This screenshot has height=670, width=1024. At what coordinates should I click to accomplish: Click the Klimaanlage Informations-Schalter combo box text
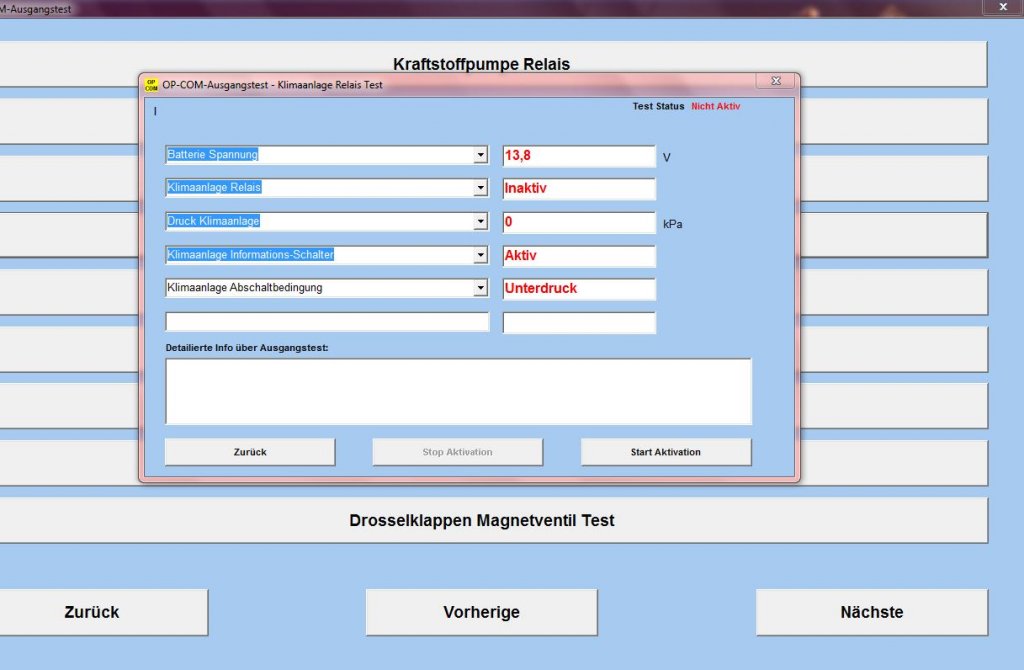250,254
